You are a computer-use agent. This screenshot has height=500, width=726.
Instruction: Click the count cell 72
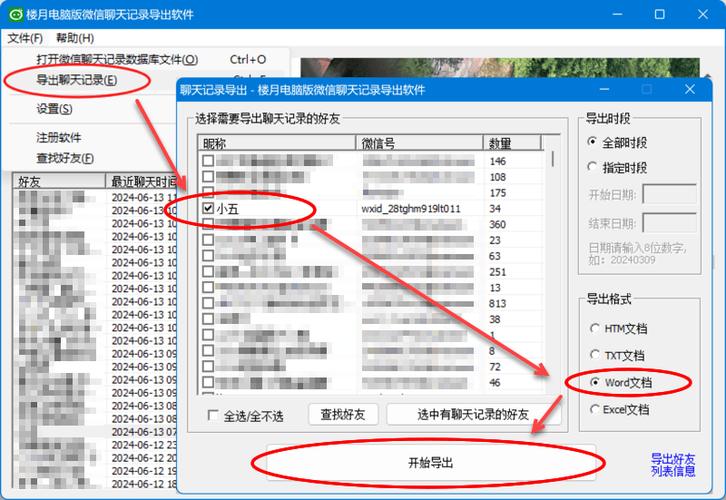494,367
